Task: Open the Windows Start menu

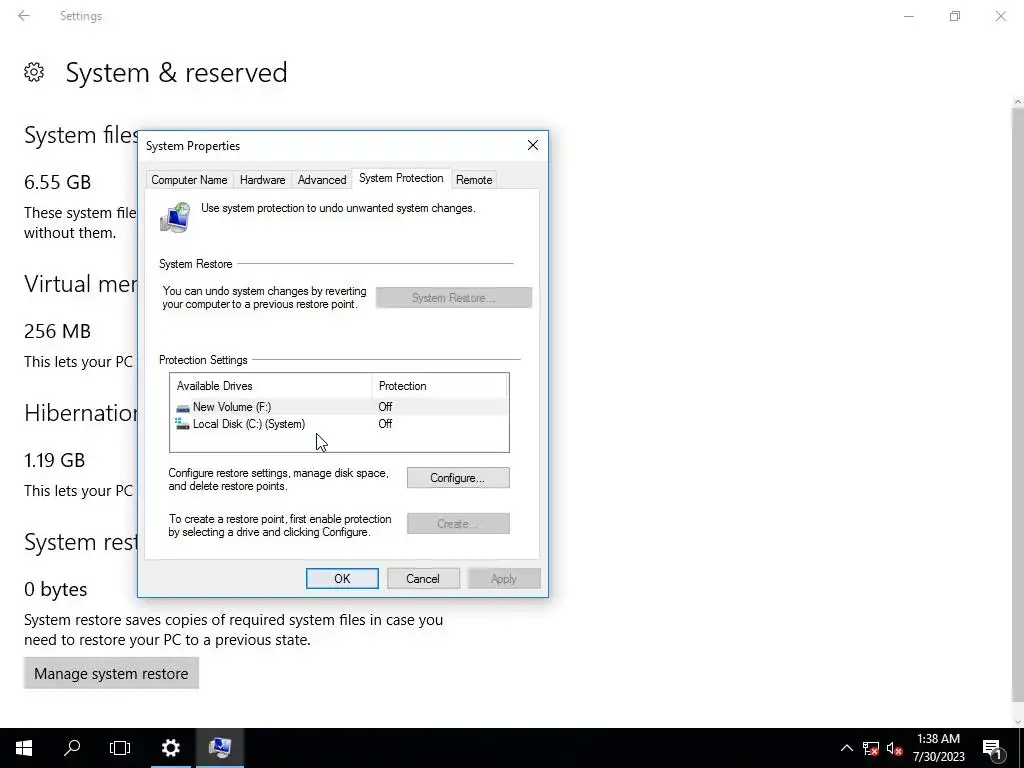Action: point(24,748)
